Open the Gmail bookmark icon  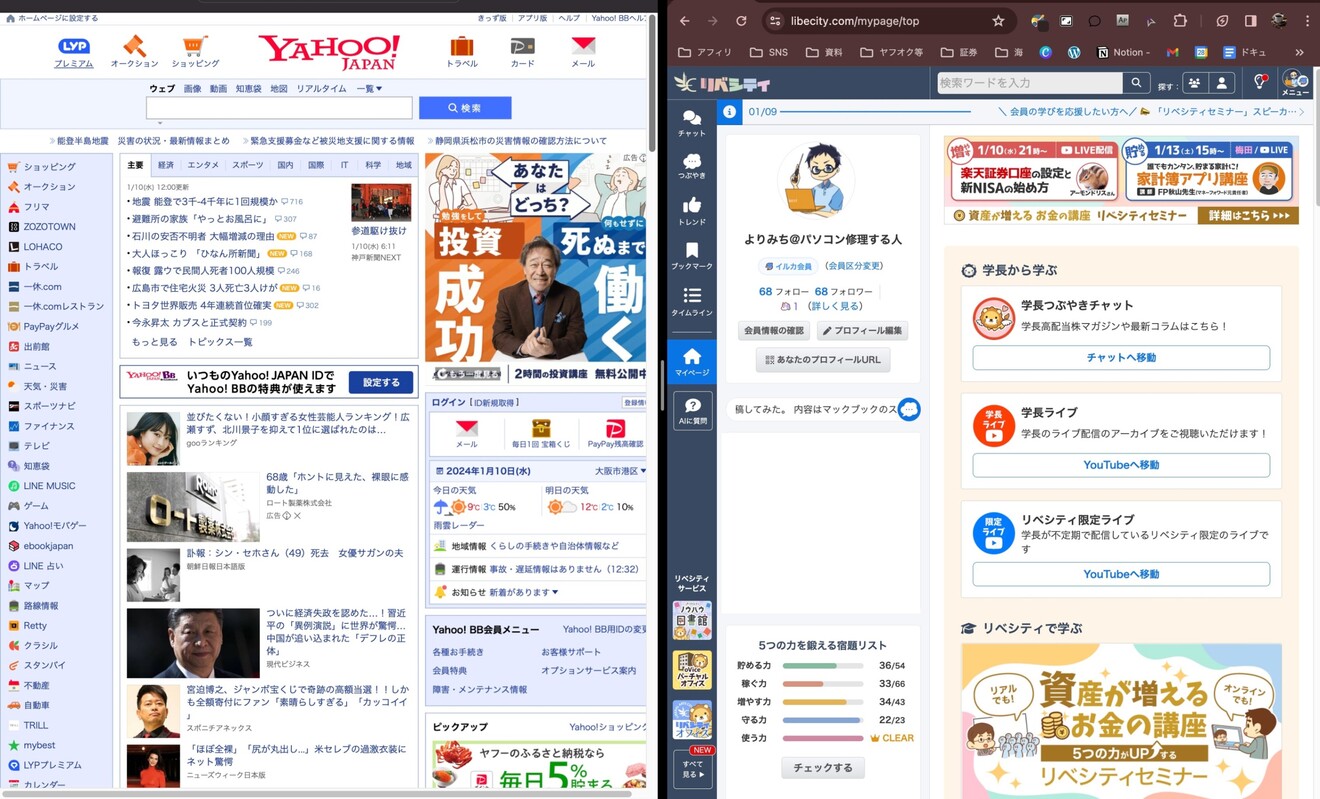pyautogui.click(x=1173, y=52)
